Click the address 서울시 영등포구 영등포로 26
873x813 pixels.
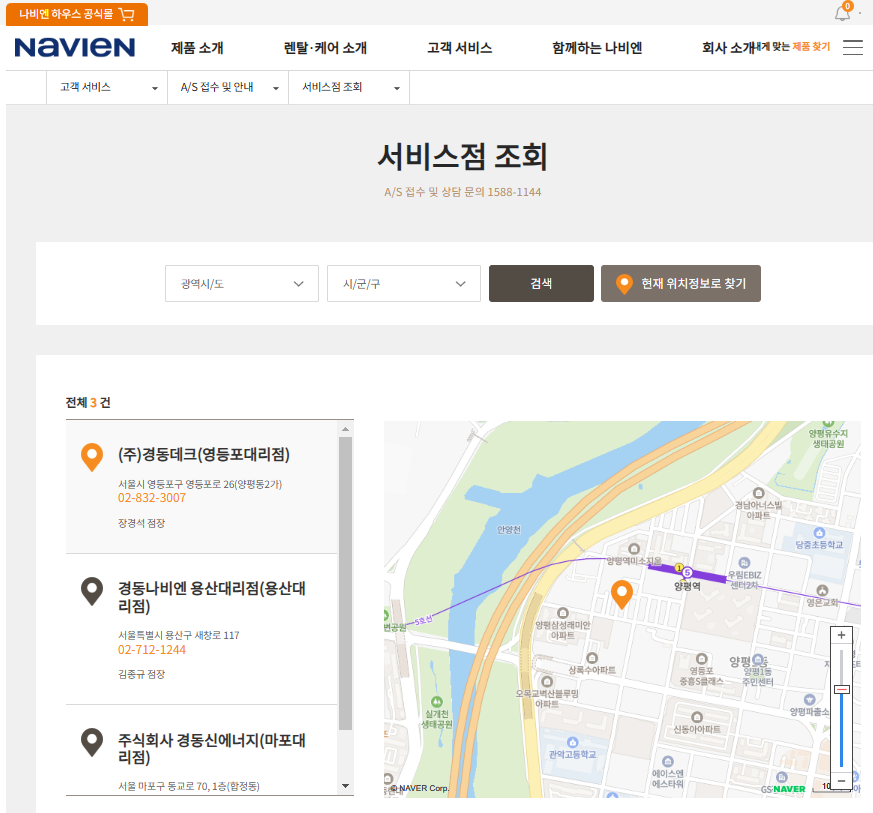tap(200, 484)
